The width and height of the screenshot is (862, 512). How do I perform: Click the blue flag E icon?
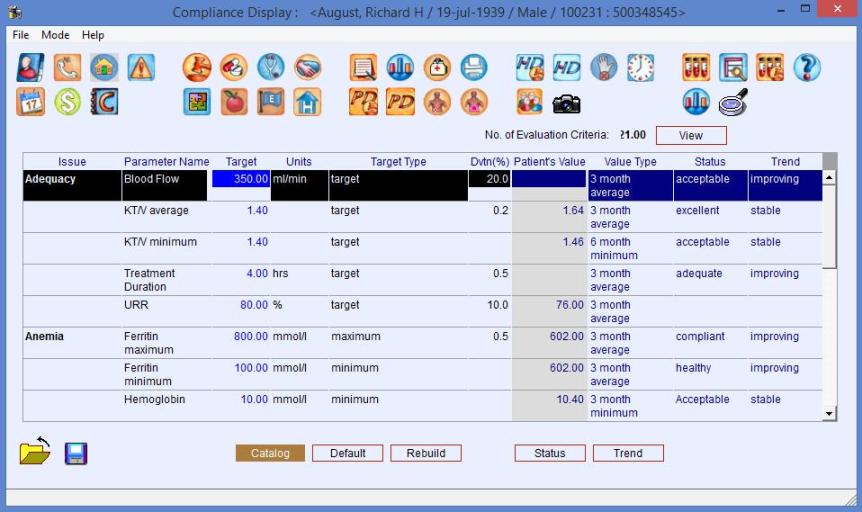(x=270, y=102)
